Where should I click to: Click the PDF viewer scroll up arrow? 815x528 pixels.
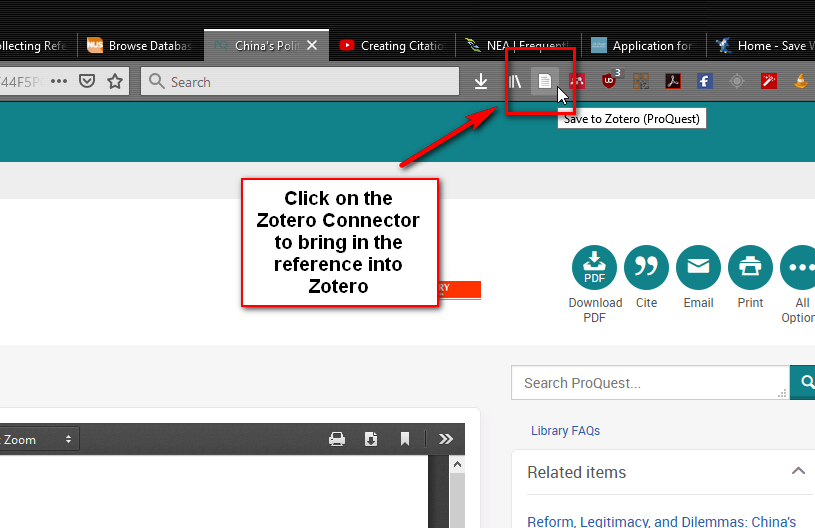457,464
